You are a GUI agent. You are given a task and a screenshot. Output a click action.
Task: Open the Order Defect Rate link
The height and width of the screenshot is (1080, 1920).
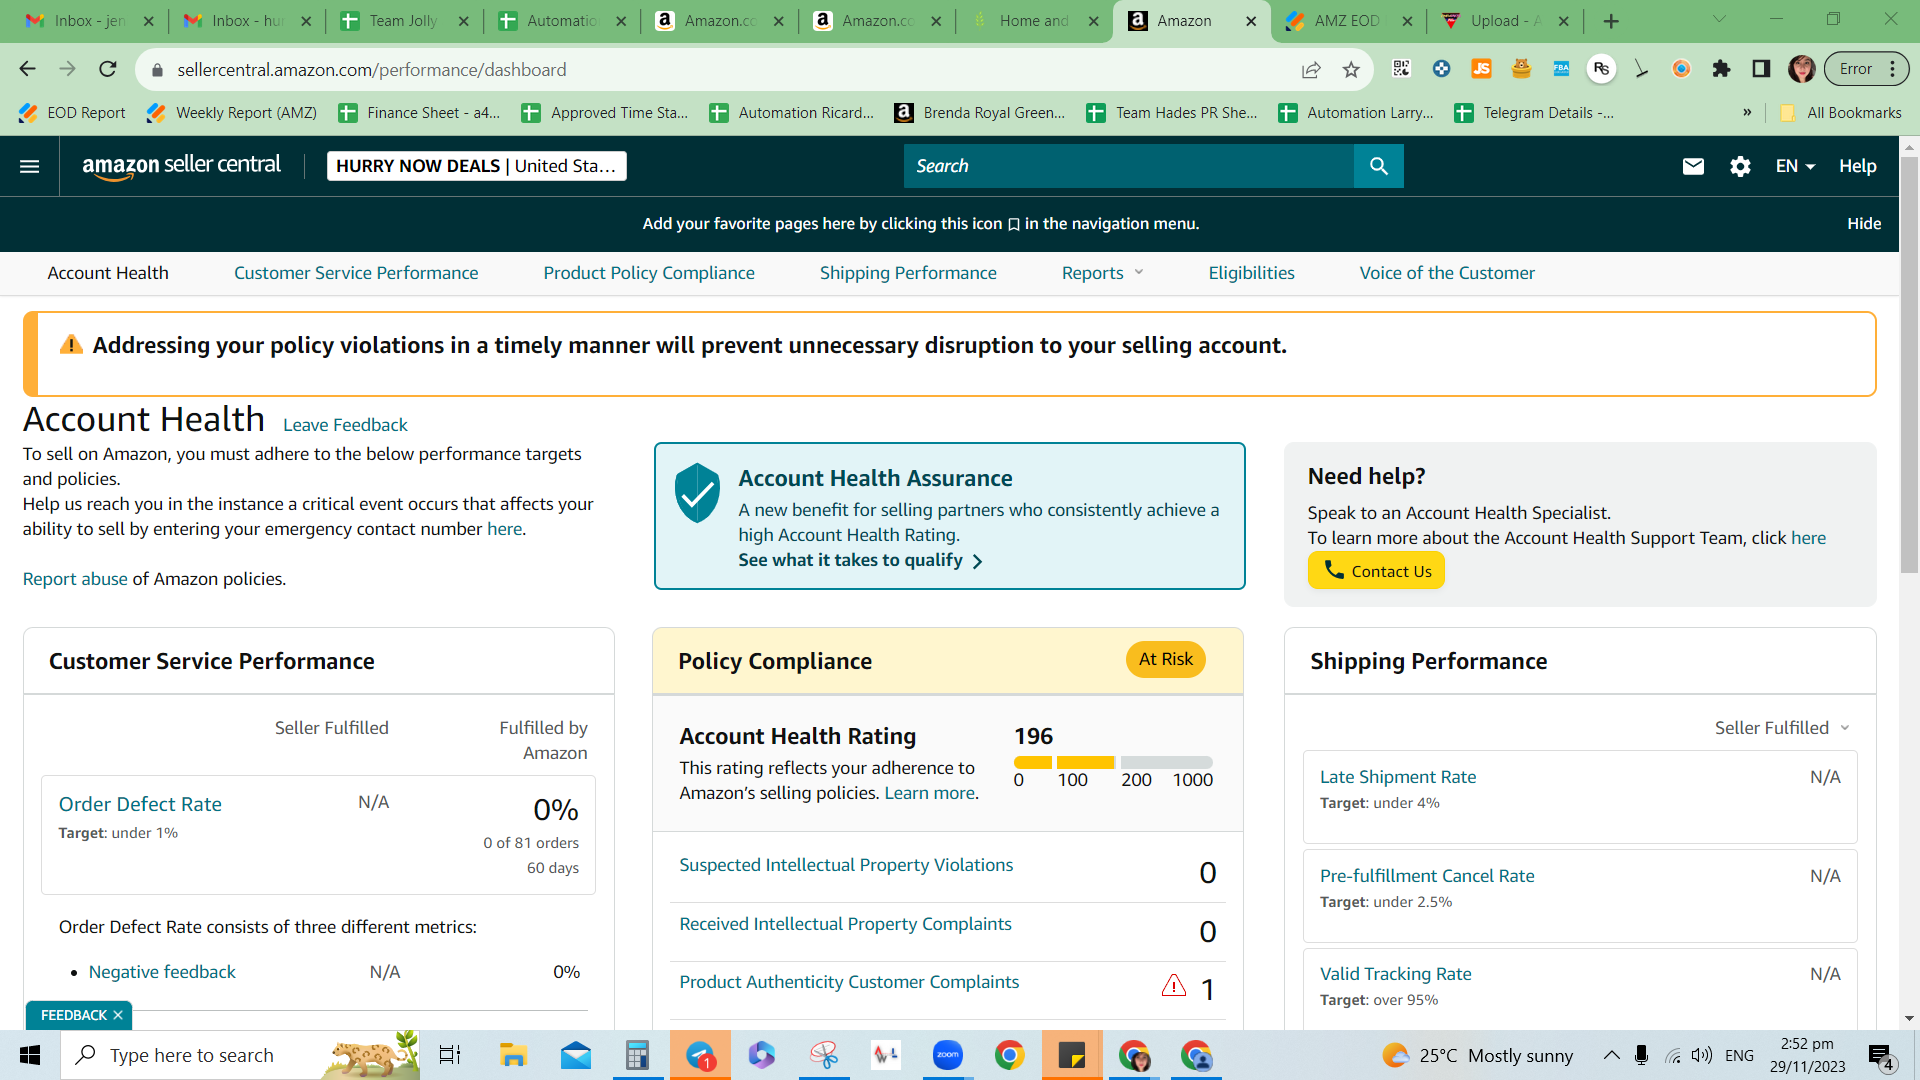coord(140,804)
